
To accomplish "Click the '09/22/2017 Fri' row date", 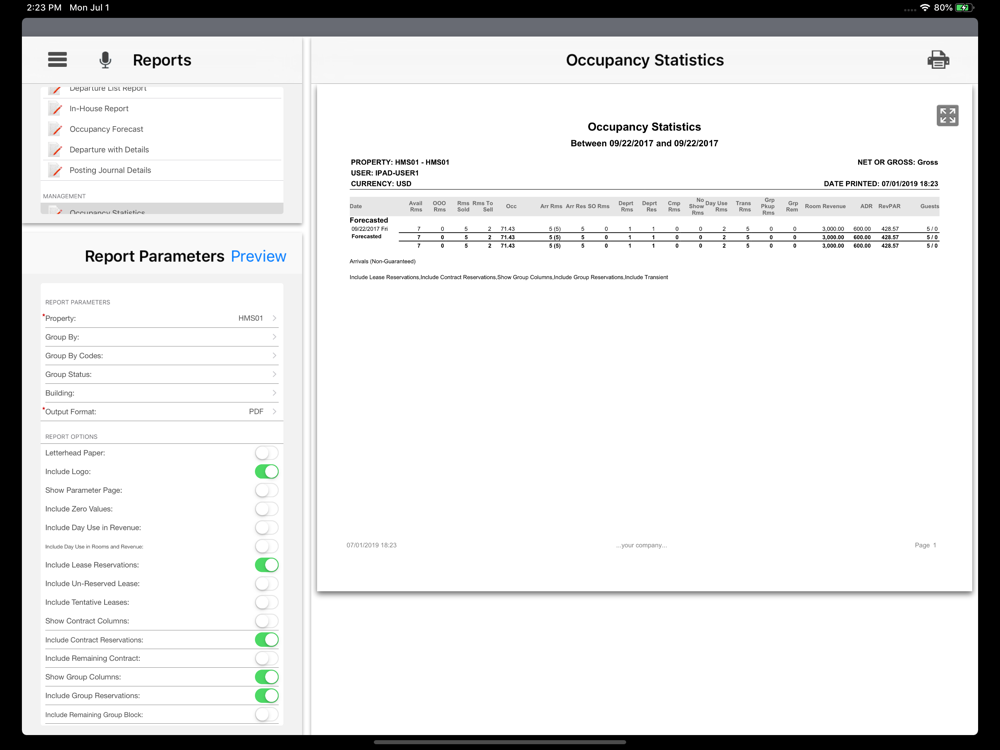I will click(x=369, y=229).
